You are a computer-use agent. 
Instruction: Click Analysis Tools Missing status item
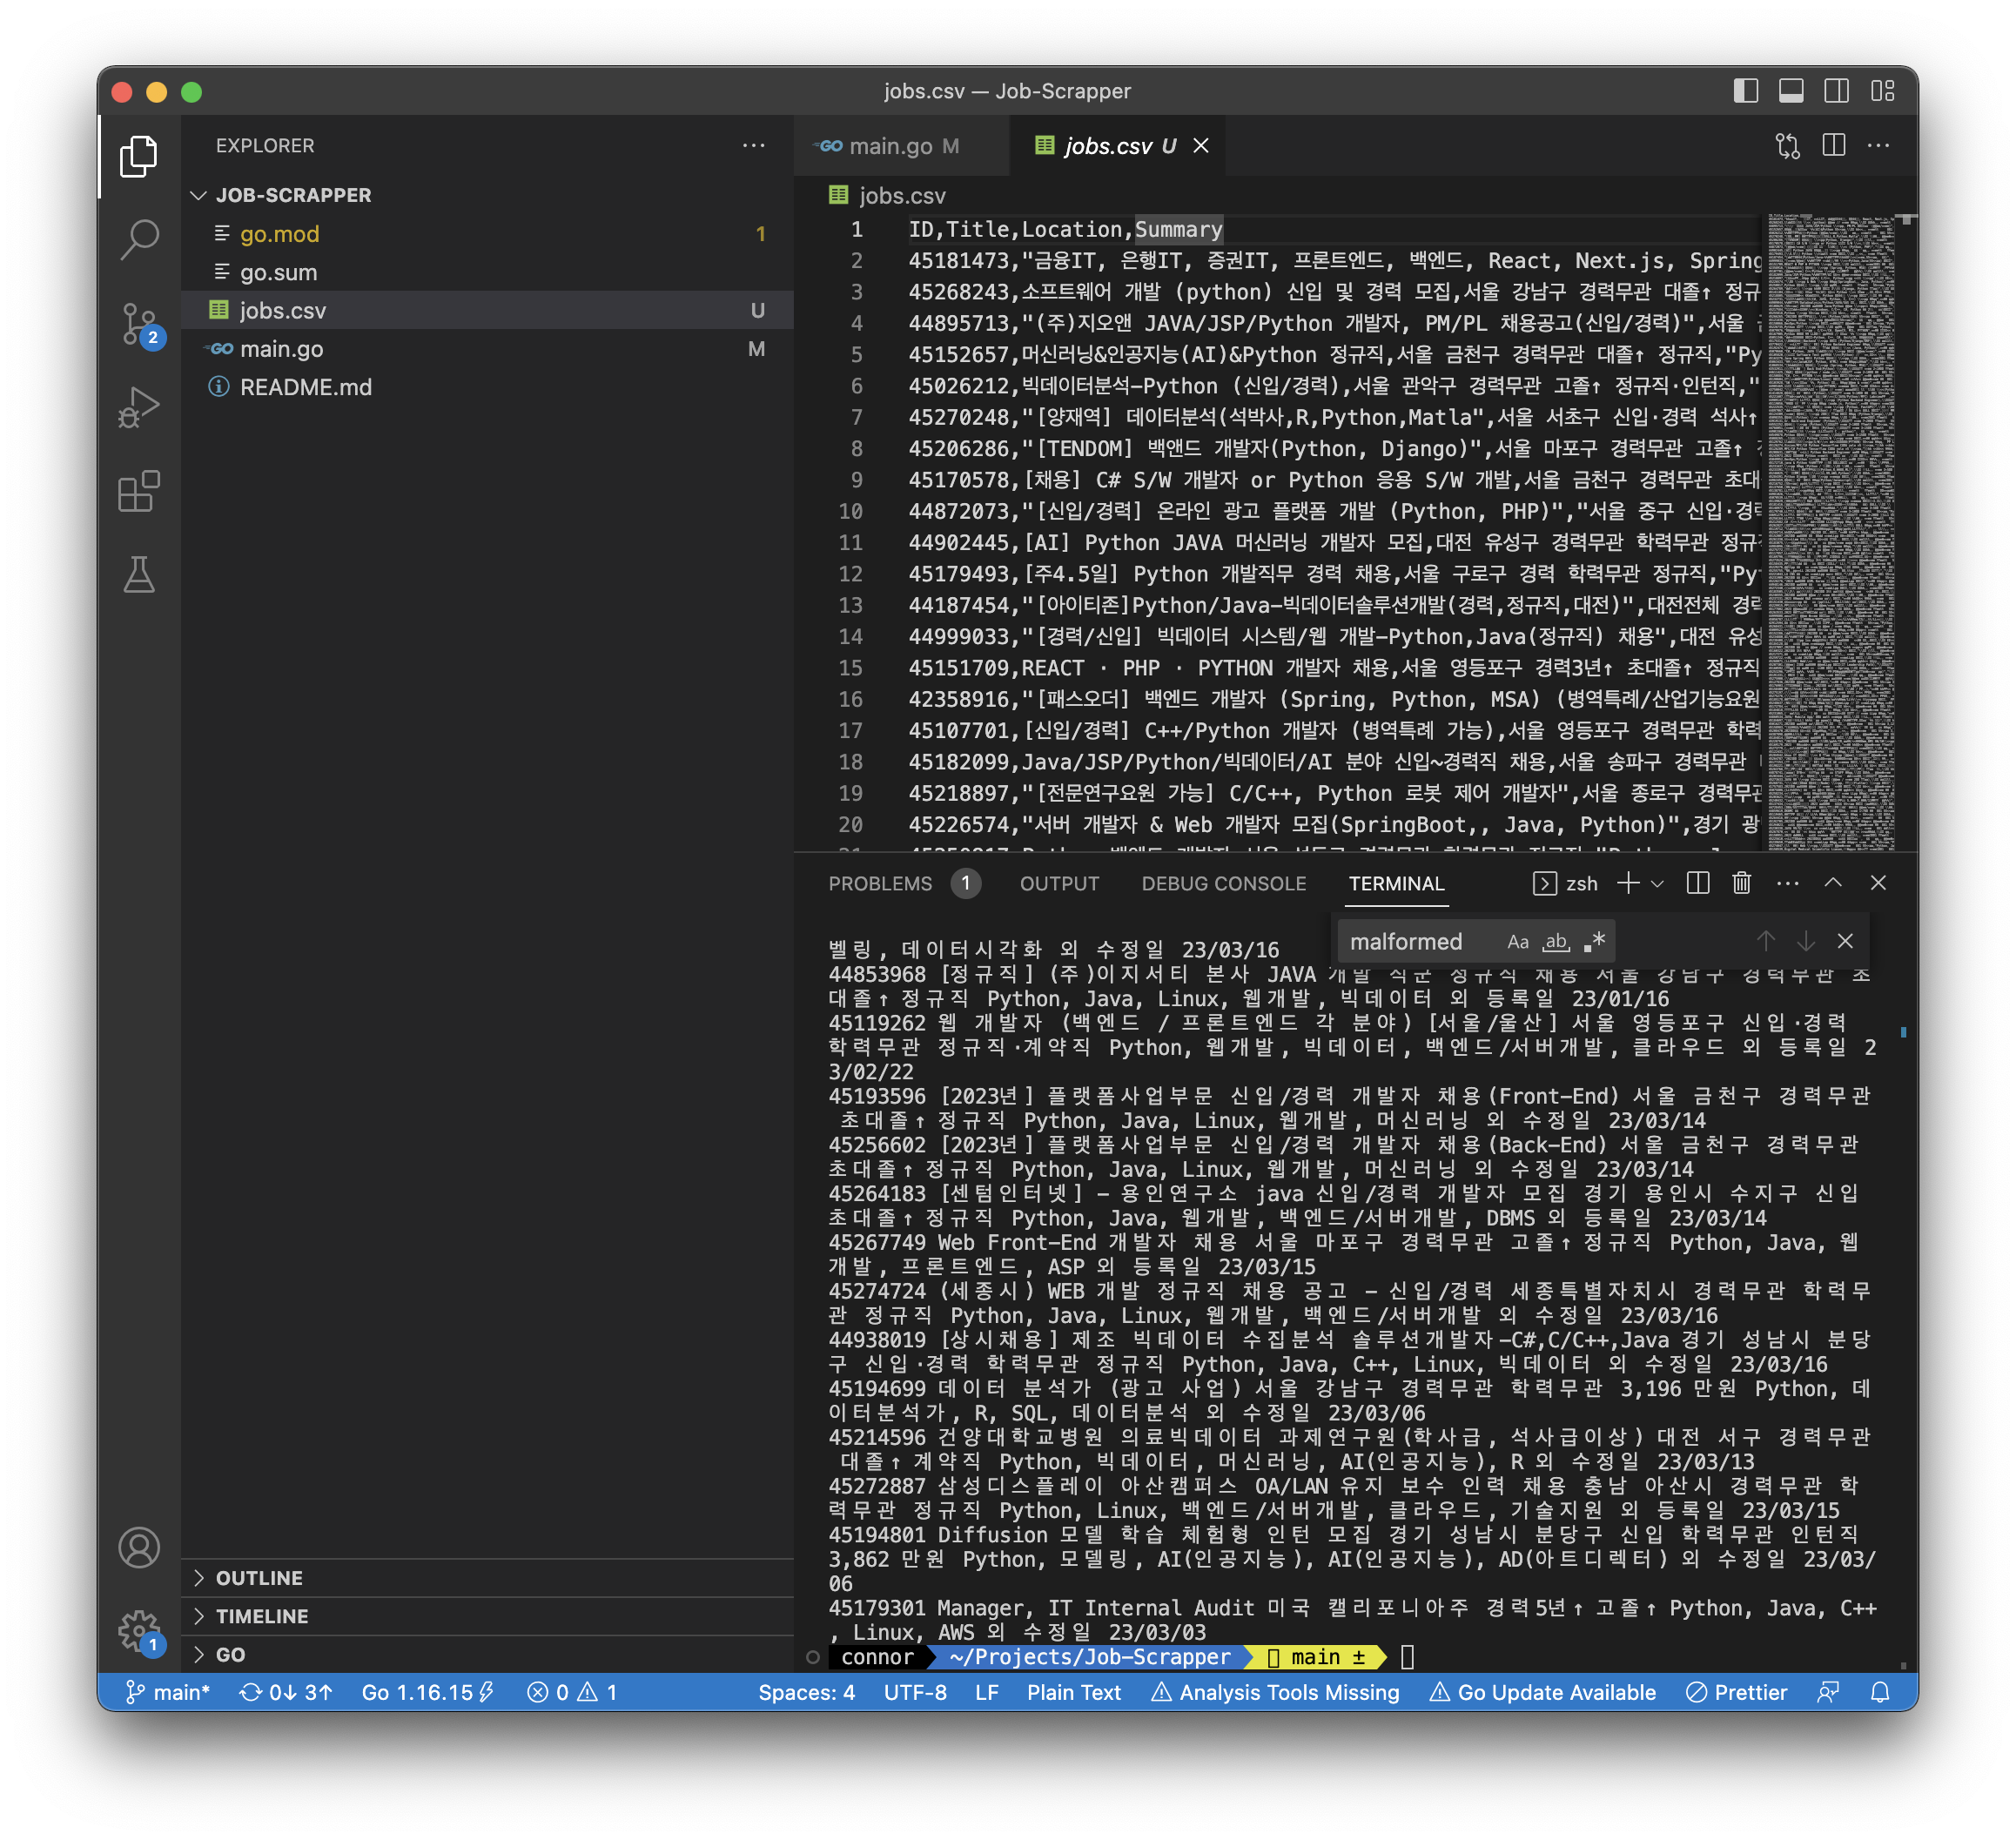tap(1275, 1692)
